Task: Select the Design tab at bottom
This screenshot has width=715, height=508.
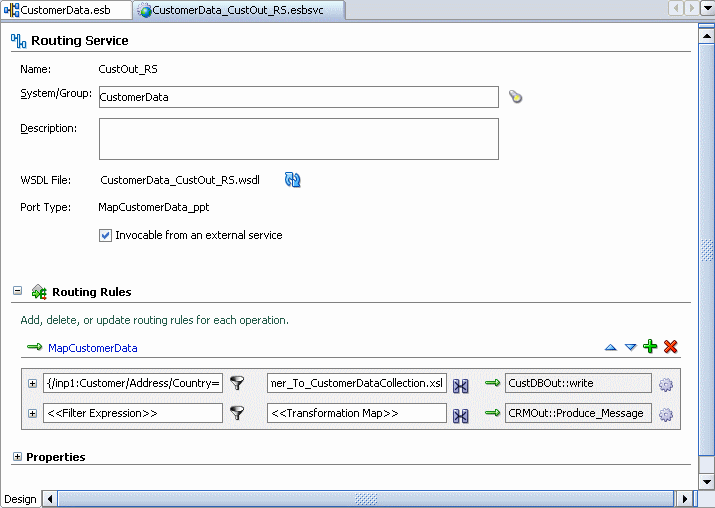Action: (x=20, y=499)
